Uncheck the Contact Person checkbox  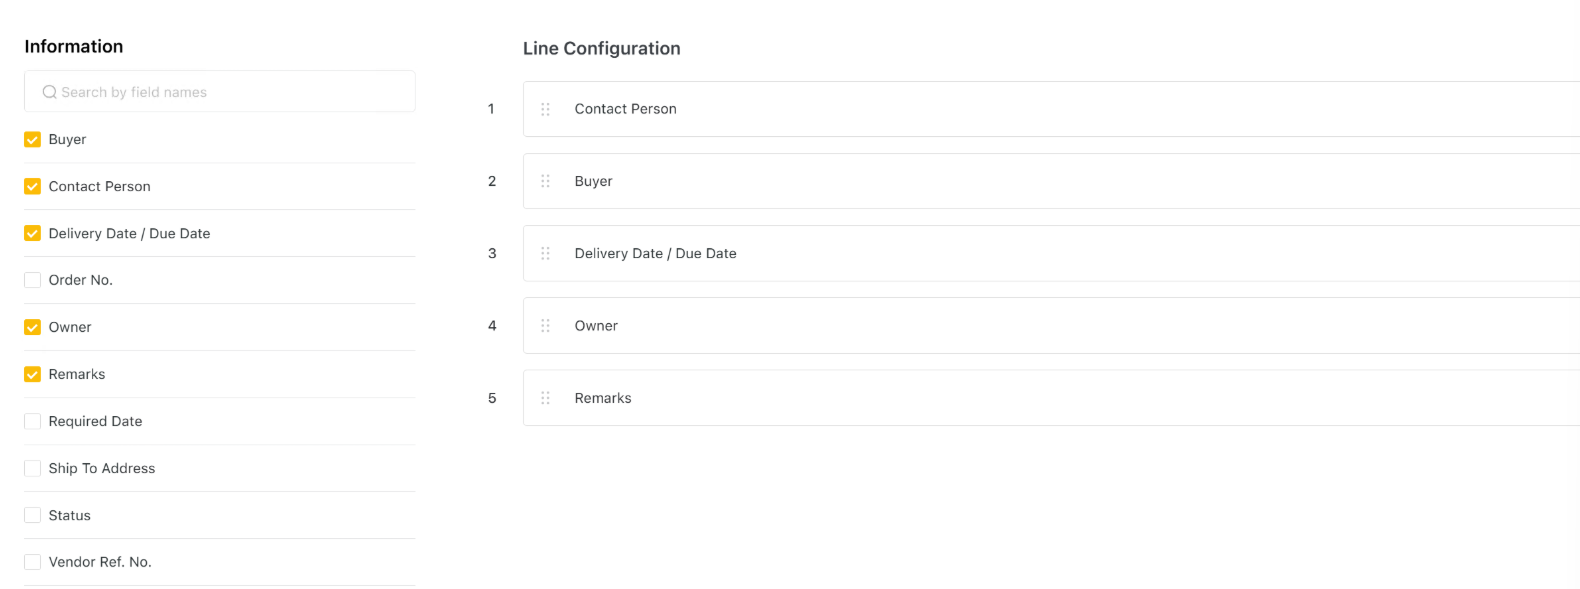click(x=33, y=187)
